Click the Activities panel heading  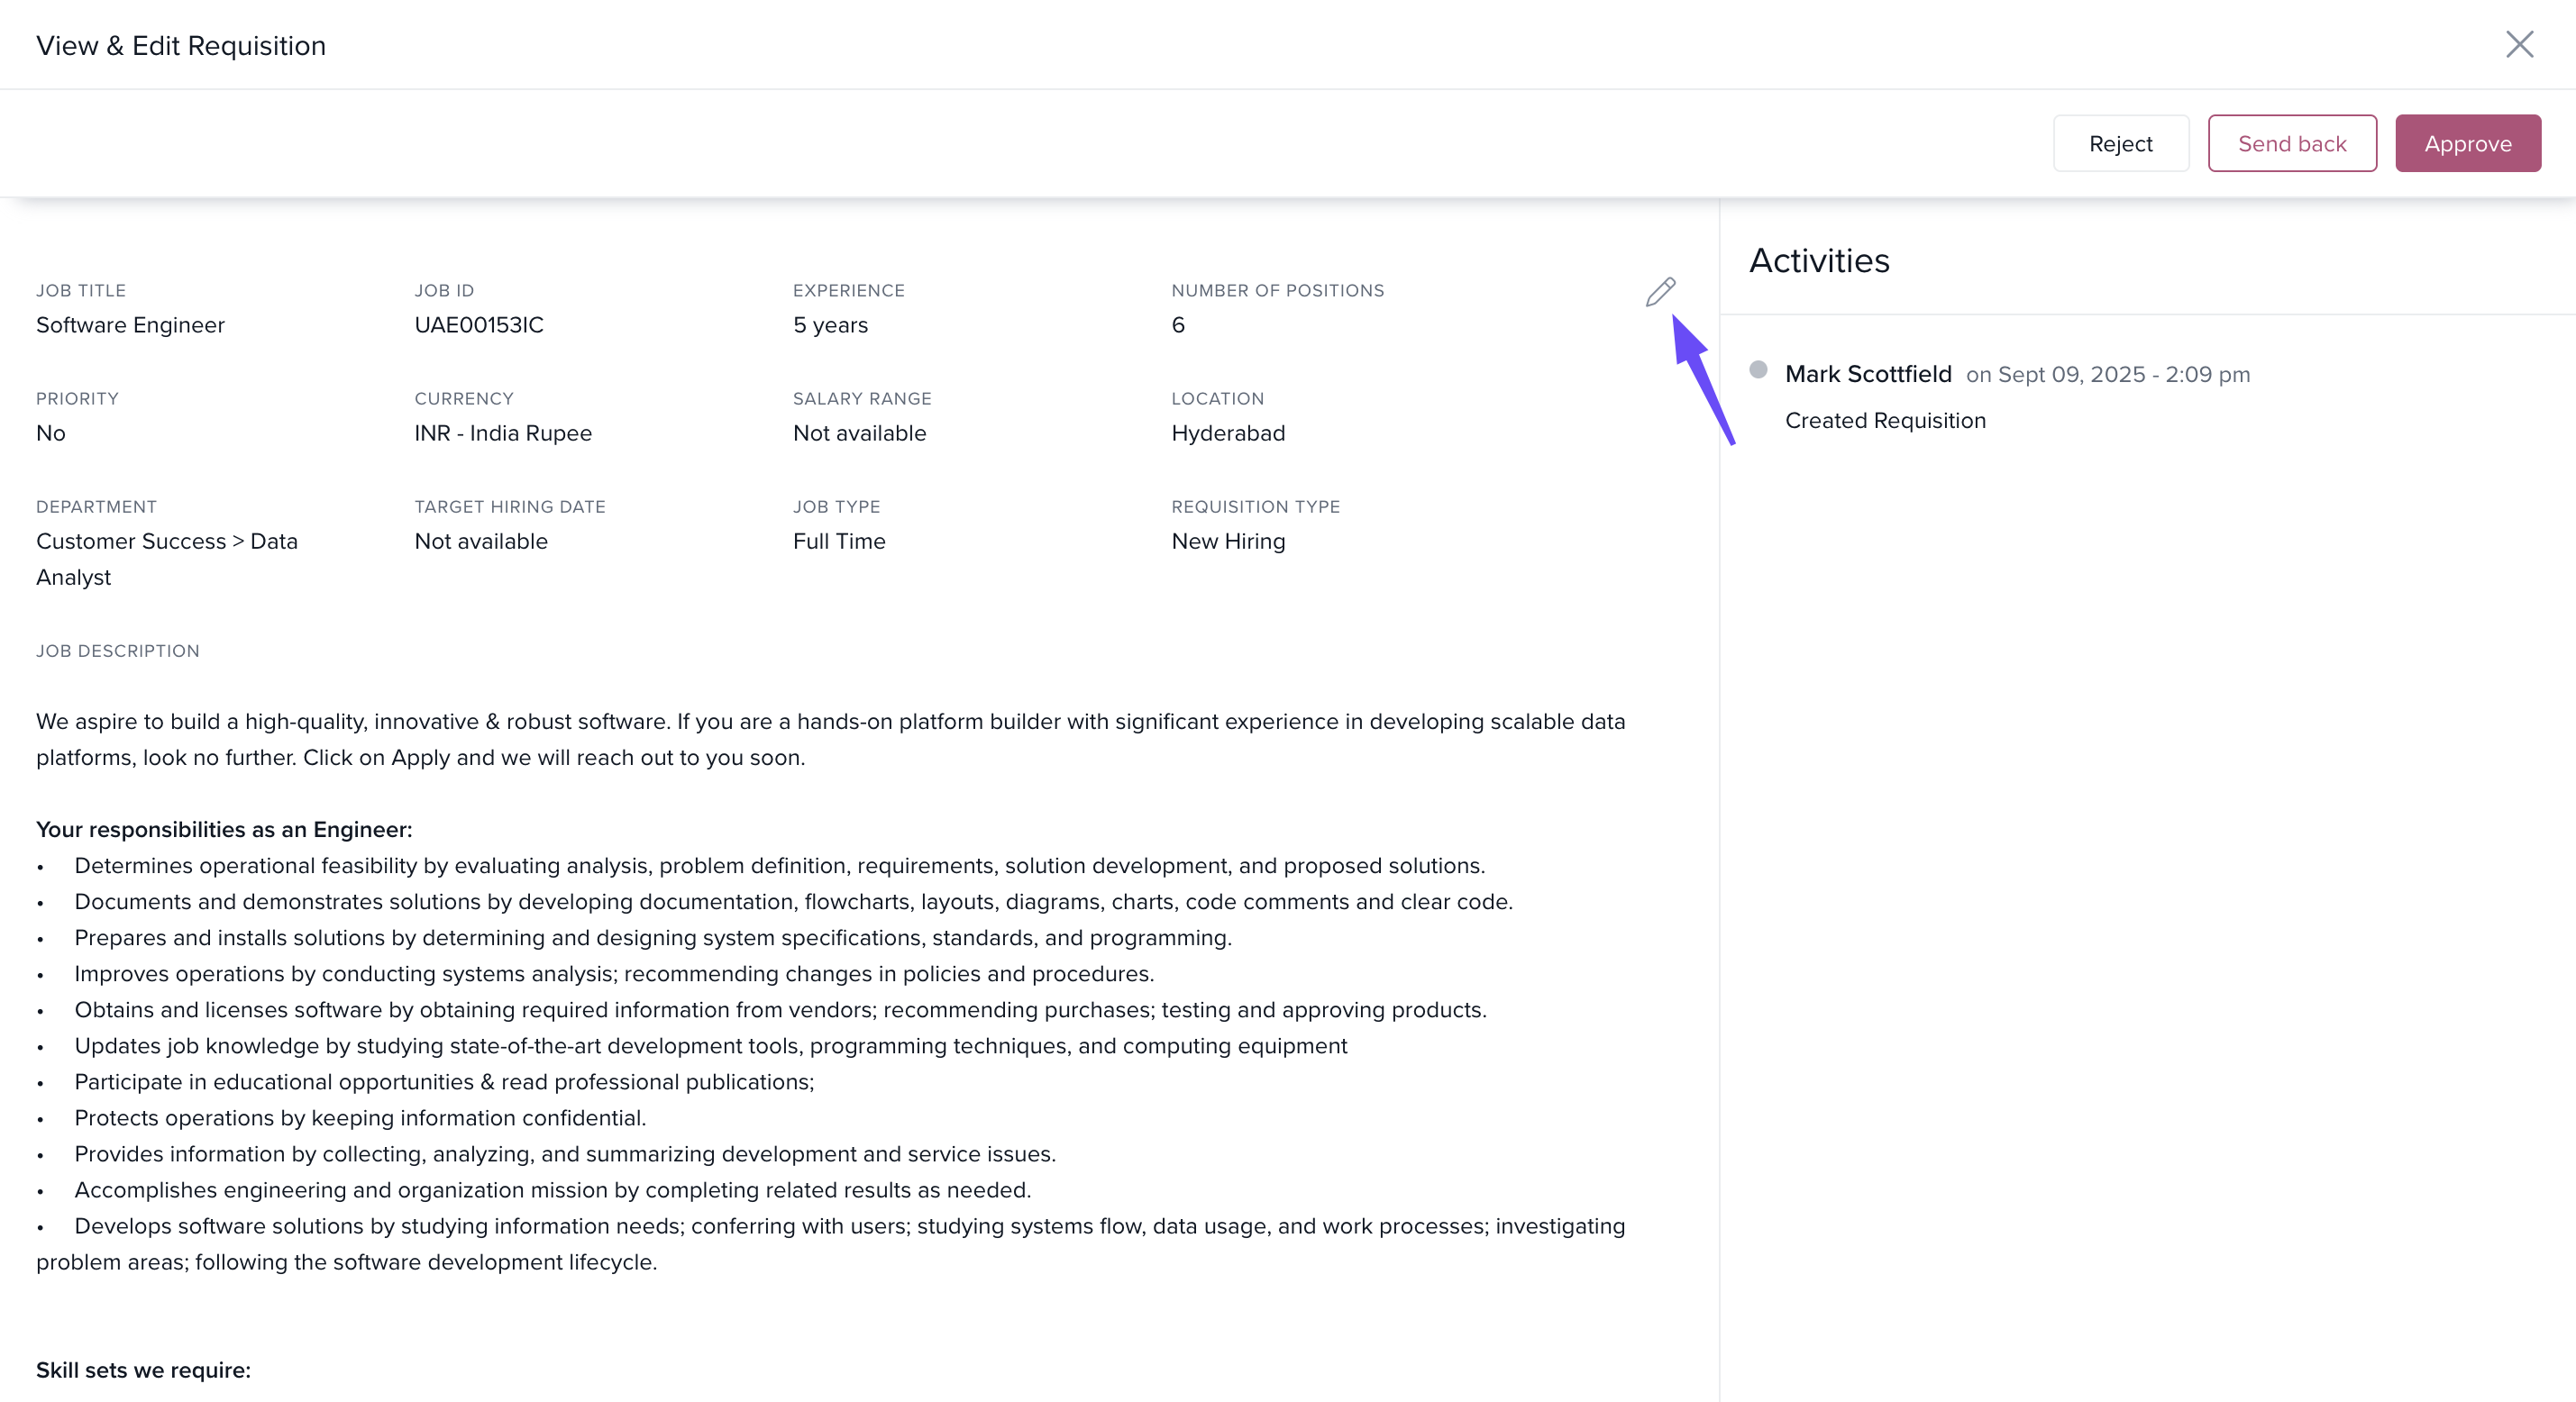(x=1819, y=261)
